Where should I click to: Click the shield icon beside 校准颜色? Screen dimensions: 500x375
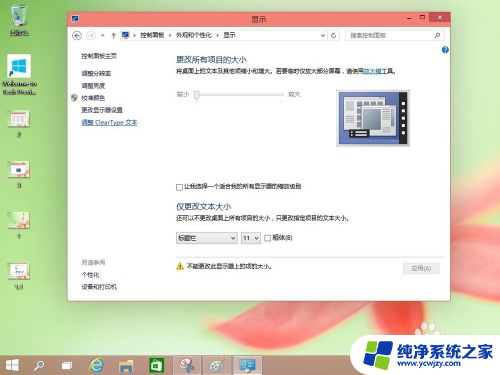[74, 98]
